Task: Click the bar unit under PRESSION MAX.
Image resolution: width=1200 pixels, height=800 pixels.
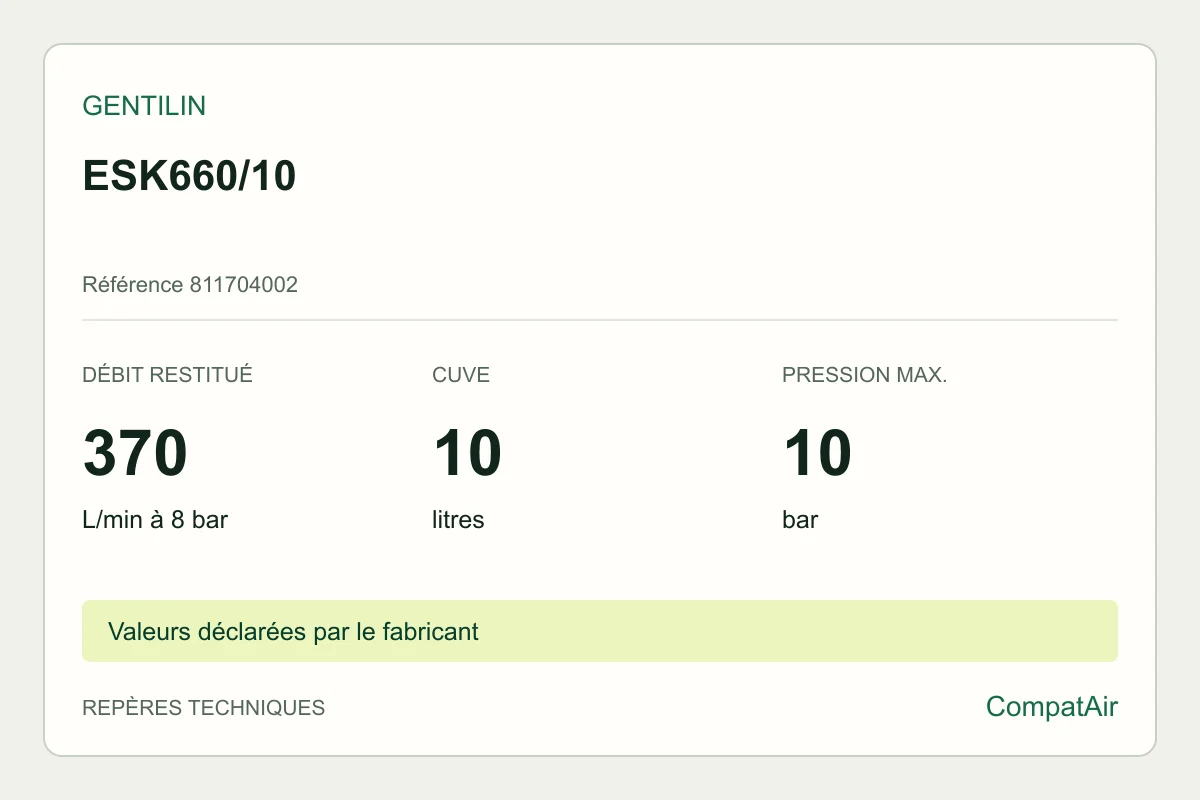Action: click(x=800, y=520)
